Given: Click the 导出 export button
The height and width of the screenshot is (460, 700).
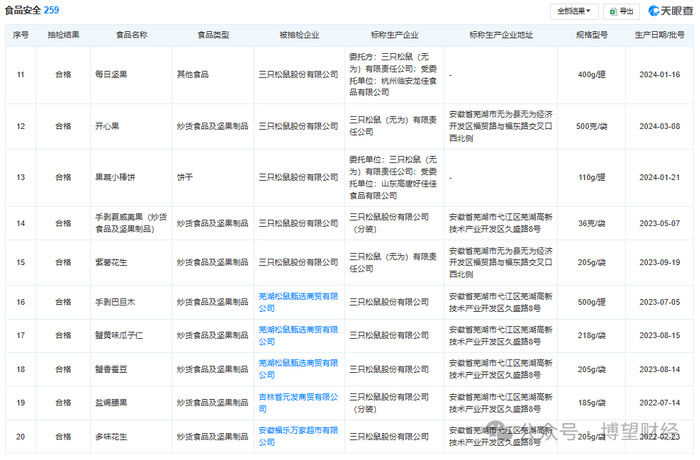Looking at the screenshot, I should pyautogui.click(x=621, y=11).
